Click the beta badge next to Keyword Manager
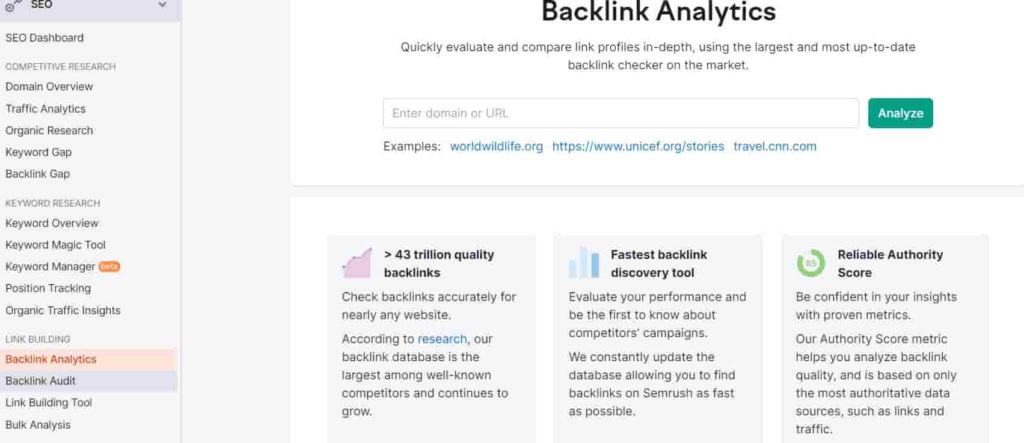The image size is (1024, 443). (x=109, y=267)
